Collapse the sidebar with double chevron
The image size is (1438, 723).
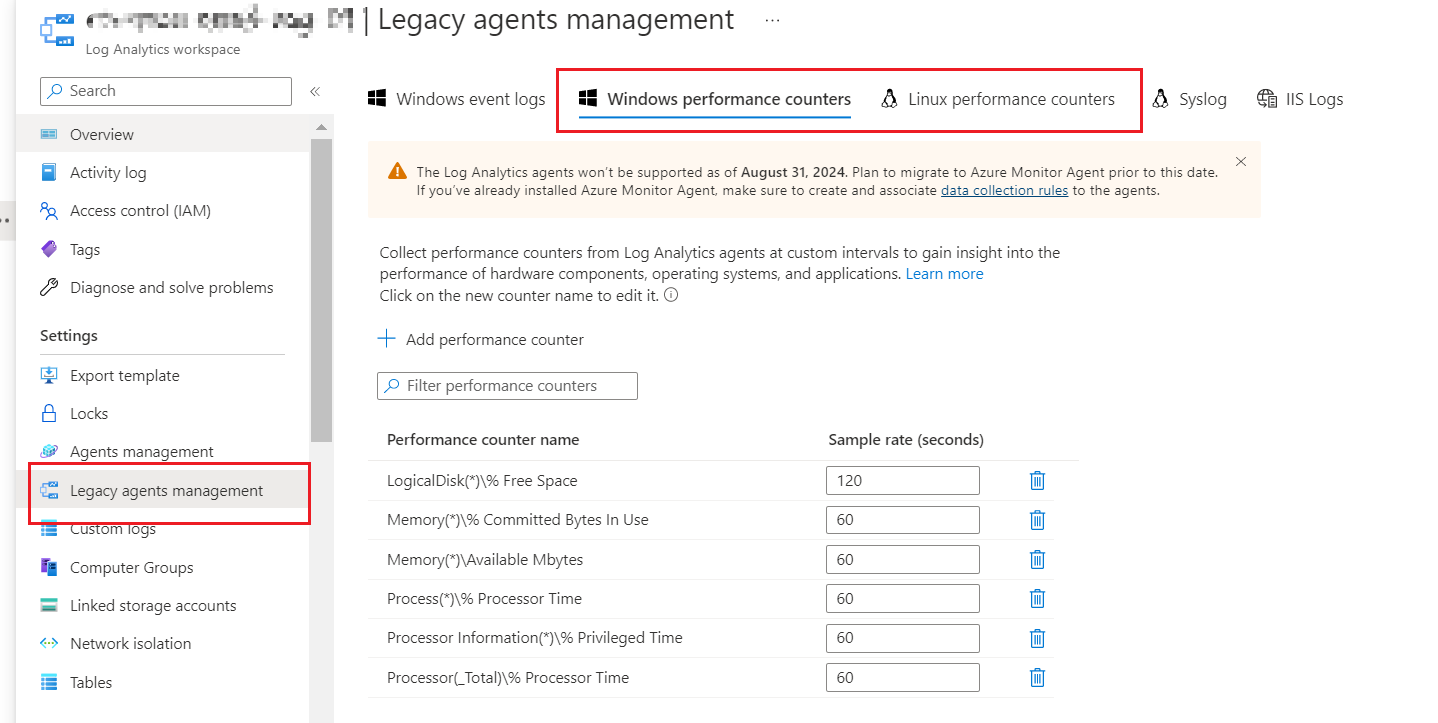pyautogui.click(x=314, y=91)
